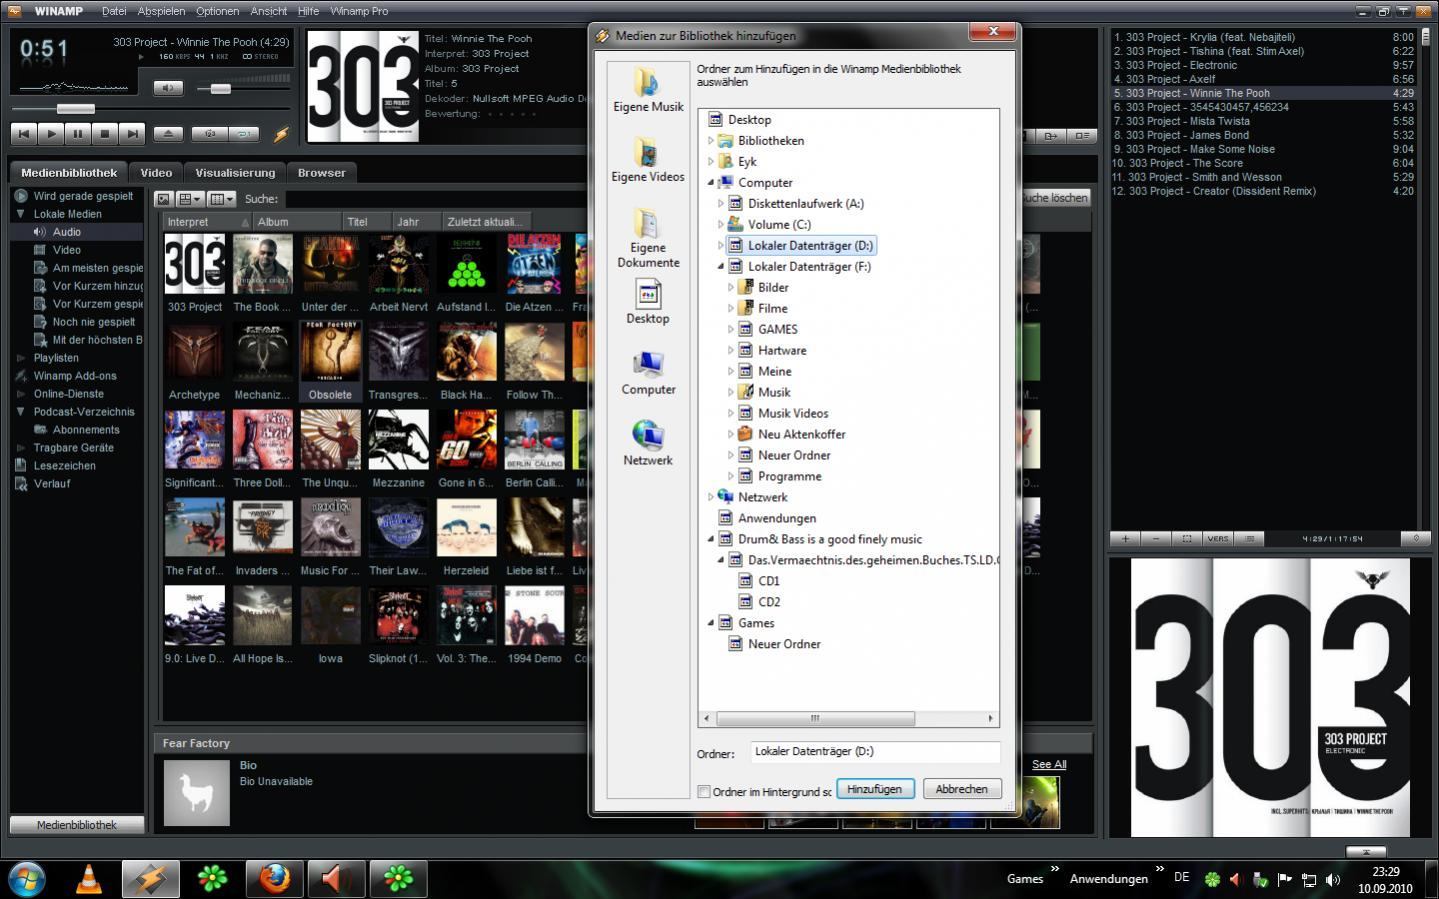Click the Ordner path text field
The image size is (1439, 899).
[874, 752]
